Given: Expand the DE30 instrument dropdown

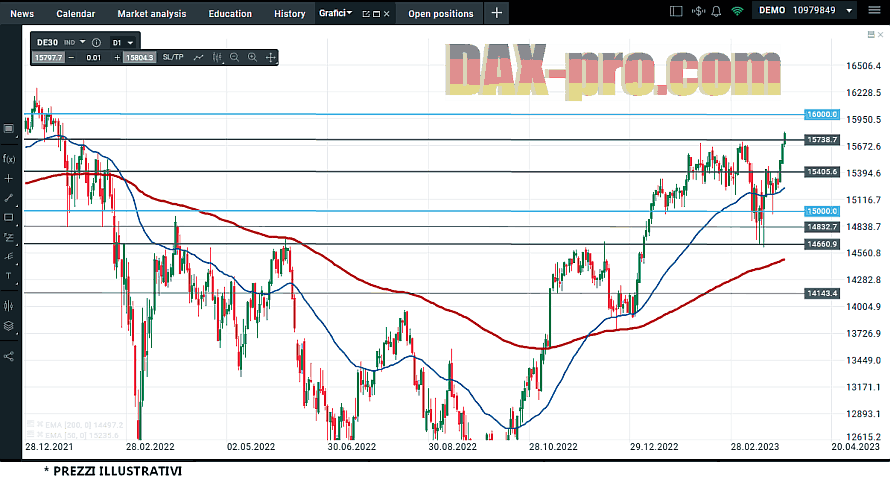Looking at the screenshot, I should (x=83, y=42).
